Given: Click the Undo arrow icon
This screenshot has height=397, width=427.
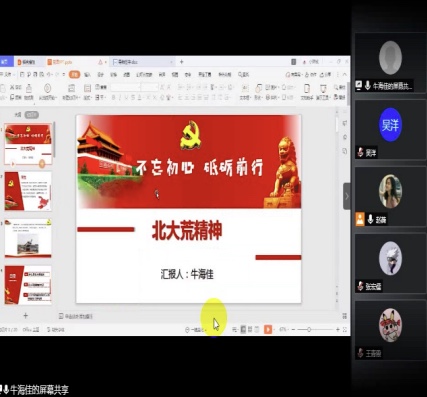Looking at the screenshot, I should 49,74.
